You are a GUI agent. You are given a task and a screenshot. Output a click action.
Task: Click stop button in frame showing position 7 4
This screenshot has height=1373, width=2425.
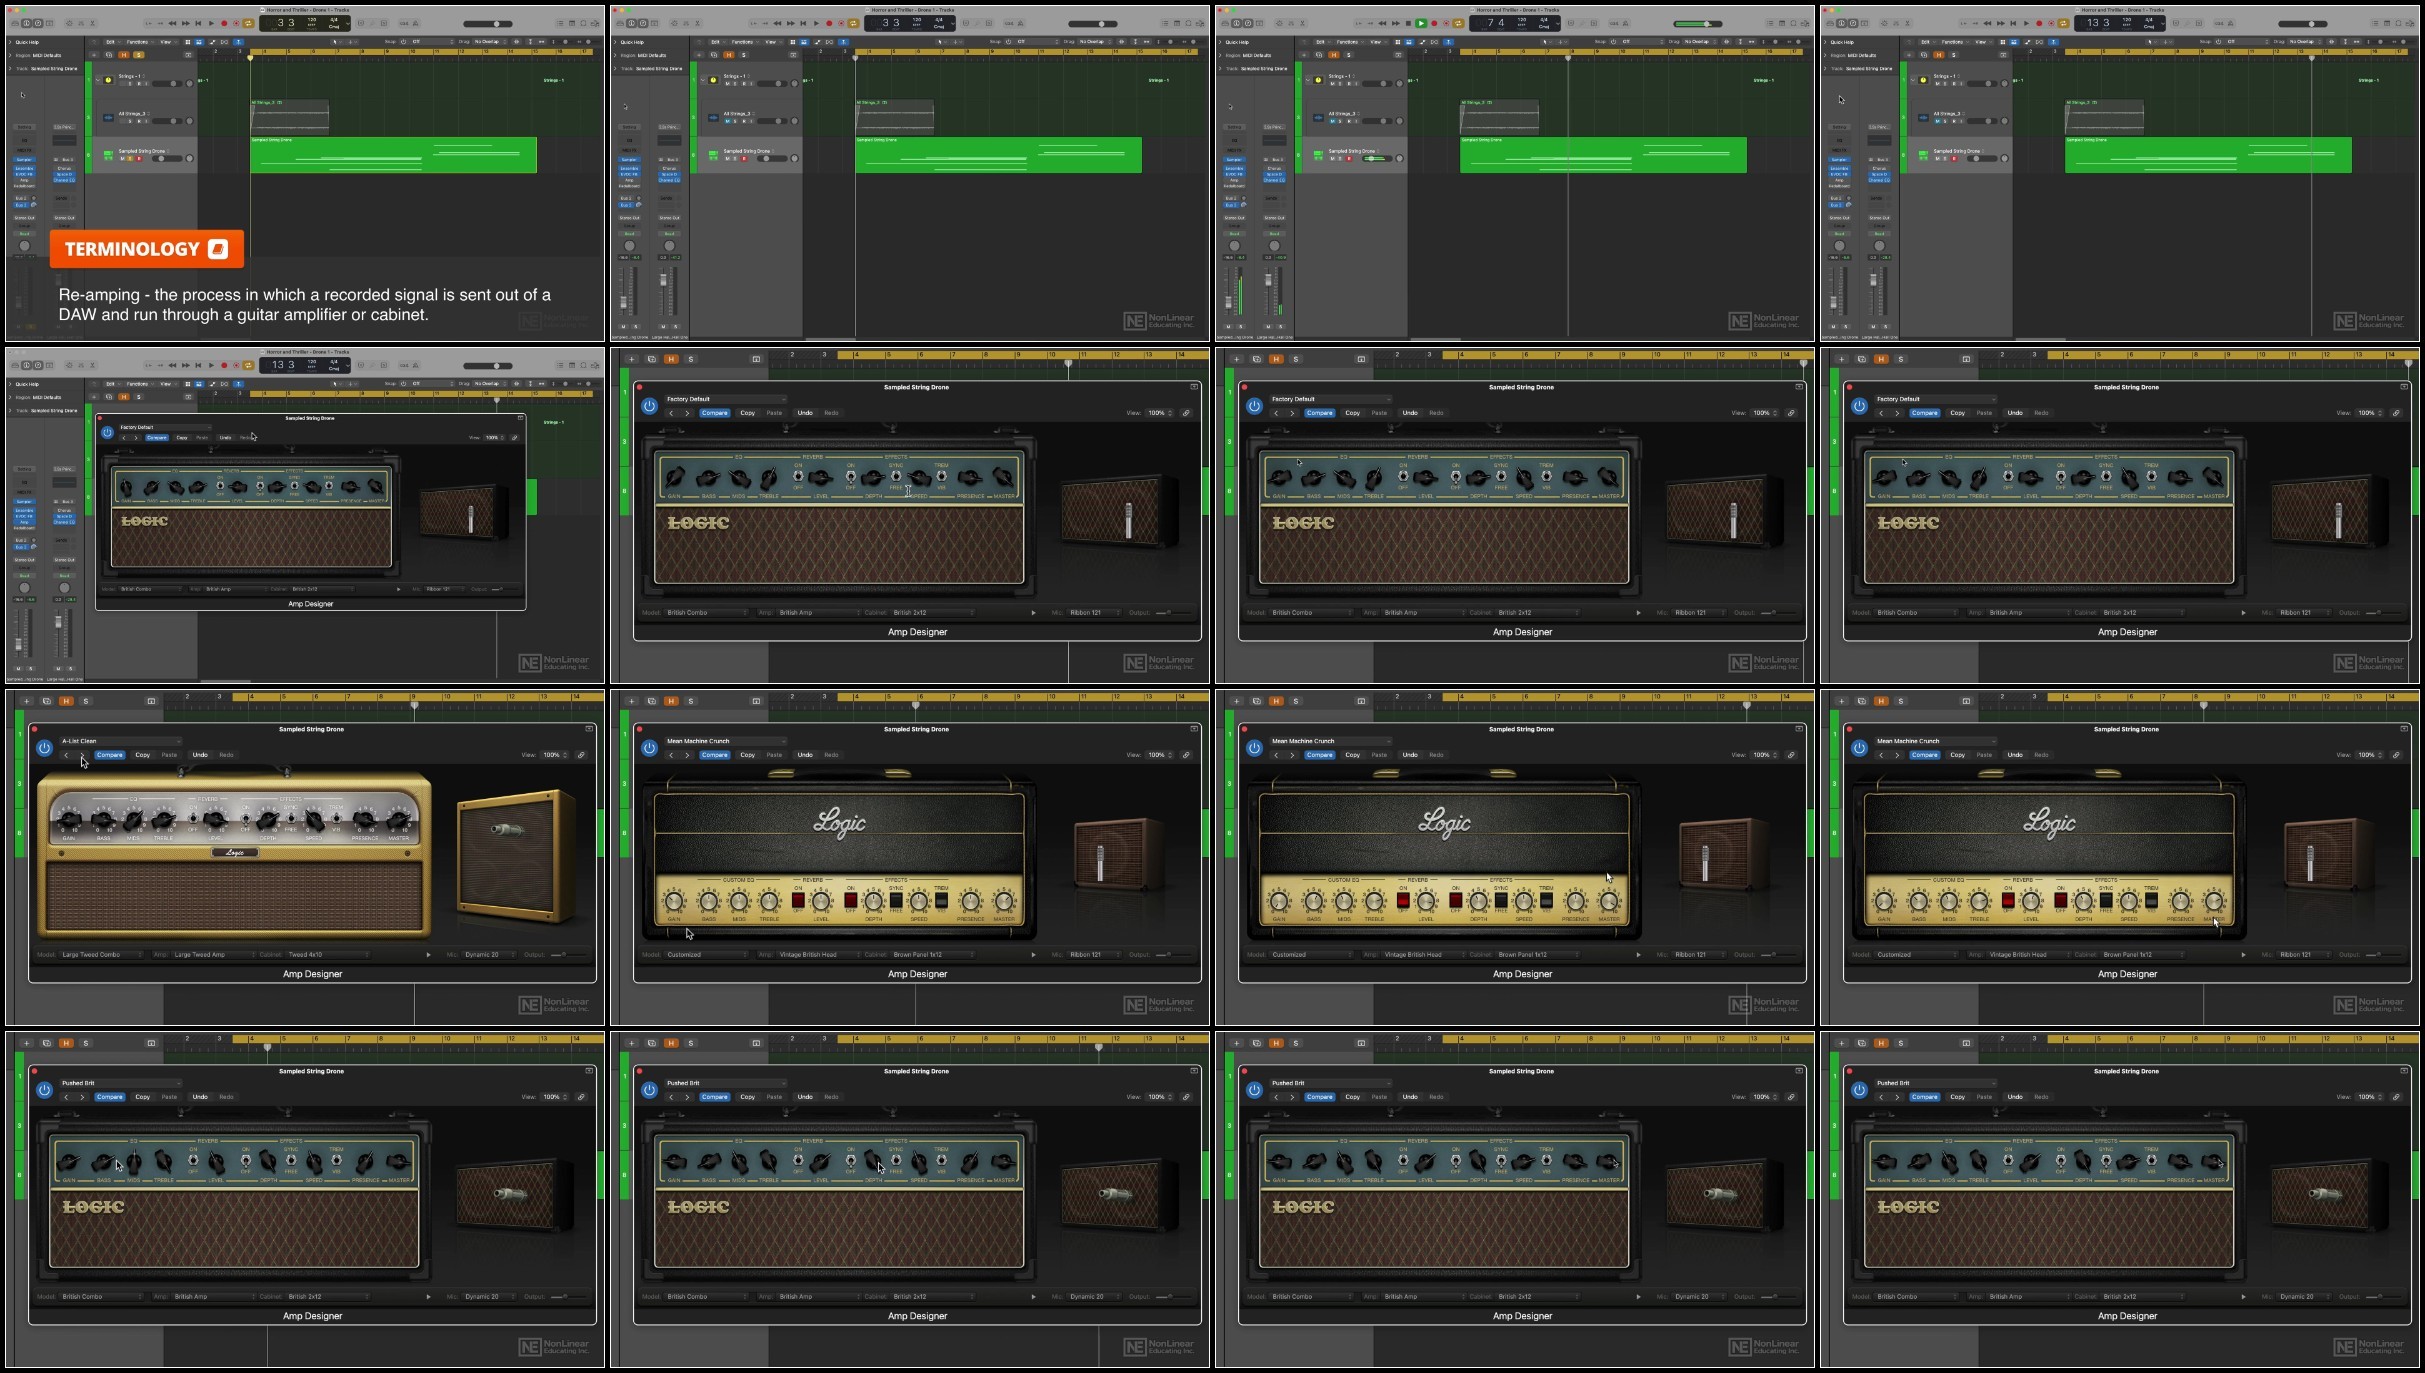pyautogui.click(x=1408, y=23)
